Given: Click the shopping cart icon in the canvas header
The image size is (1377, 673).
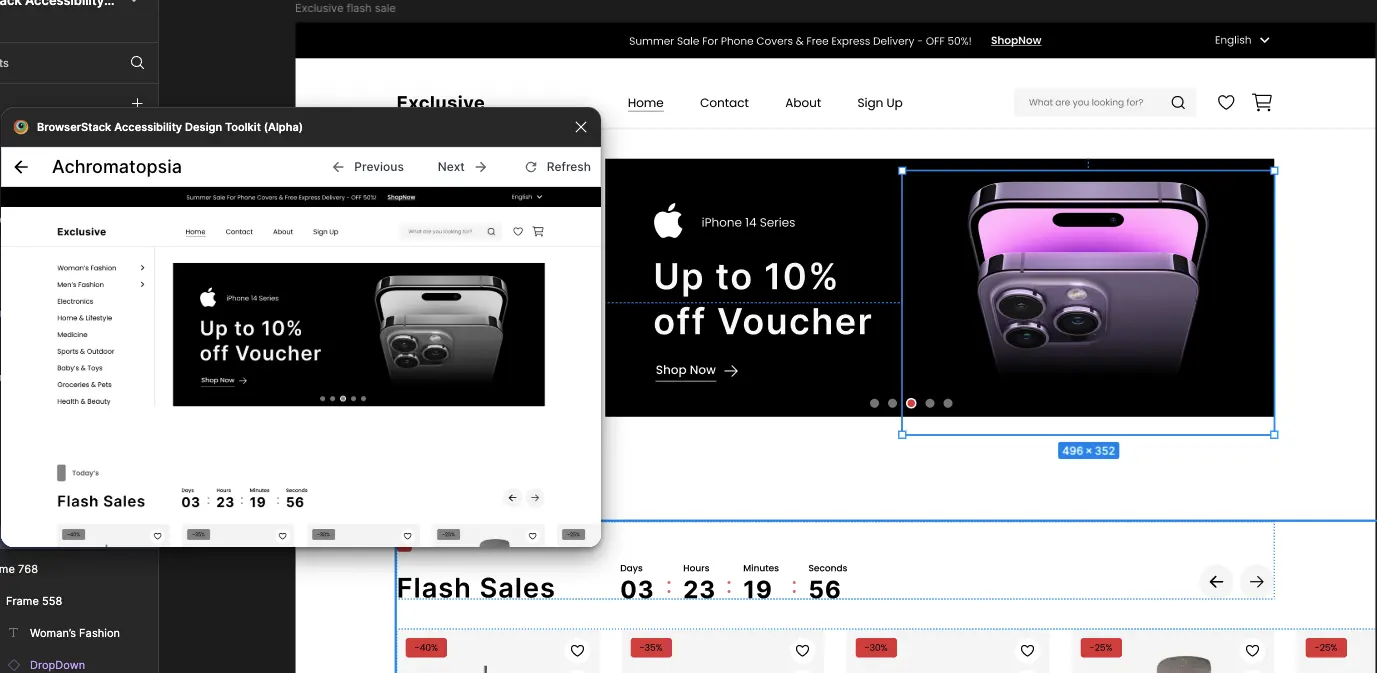Looking at the screenshot, I should pyautogui.click(x=1262, y=102).
